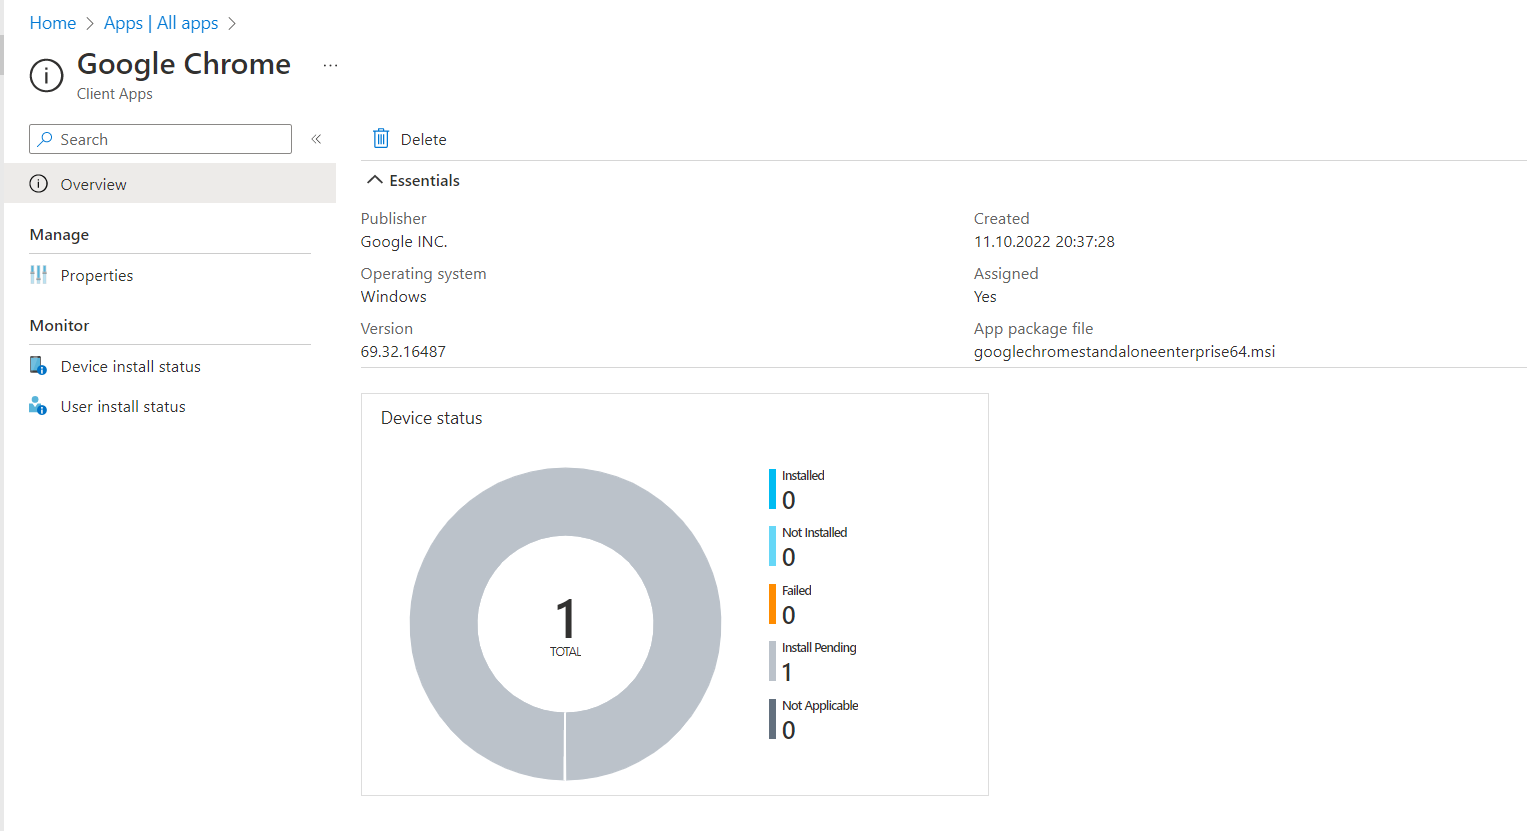Image resolution: width=1527 pixels, height=831 pixels.
Task: Click the 'Client Apps' subtitle
Action: [115, 94]
